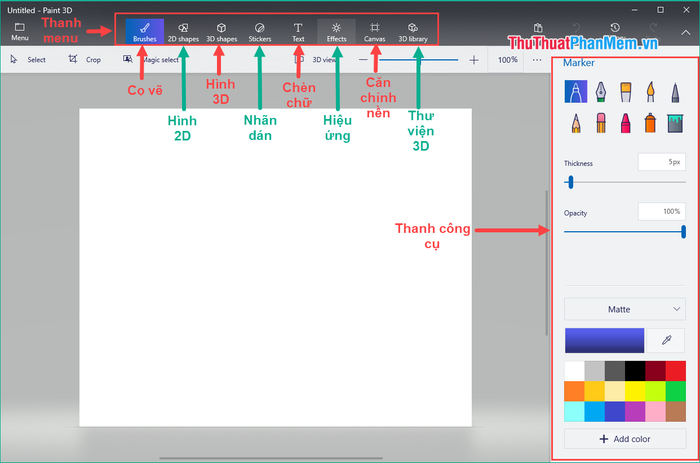Viewport: 700px width, 463px height.
Task: Pick the bright yellow color swatch
Action: click(635, 391)
